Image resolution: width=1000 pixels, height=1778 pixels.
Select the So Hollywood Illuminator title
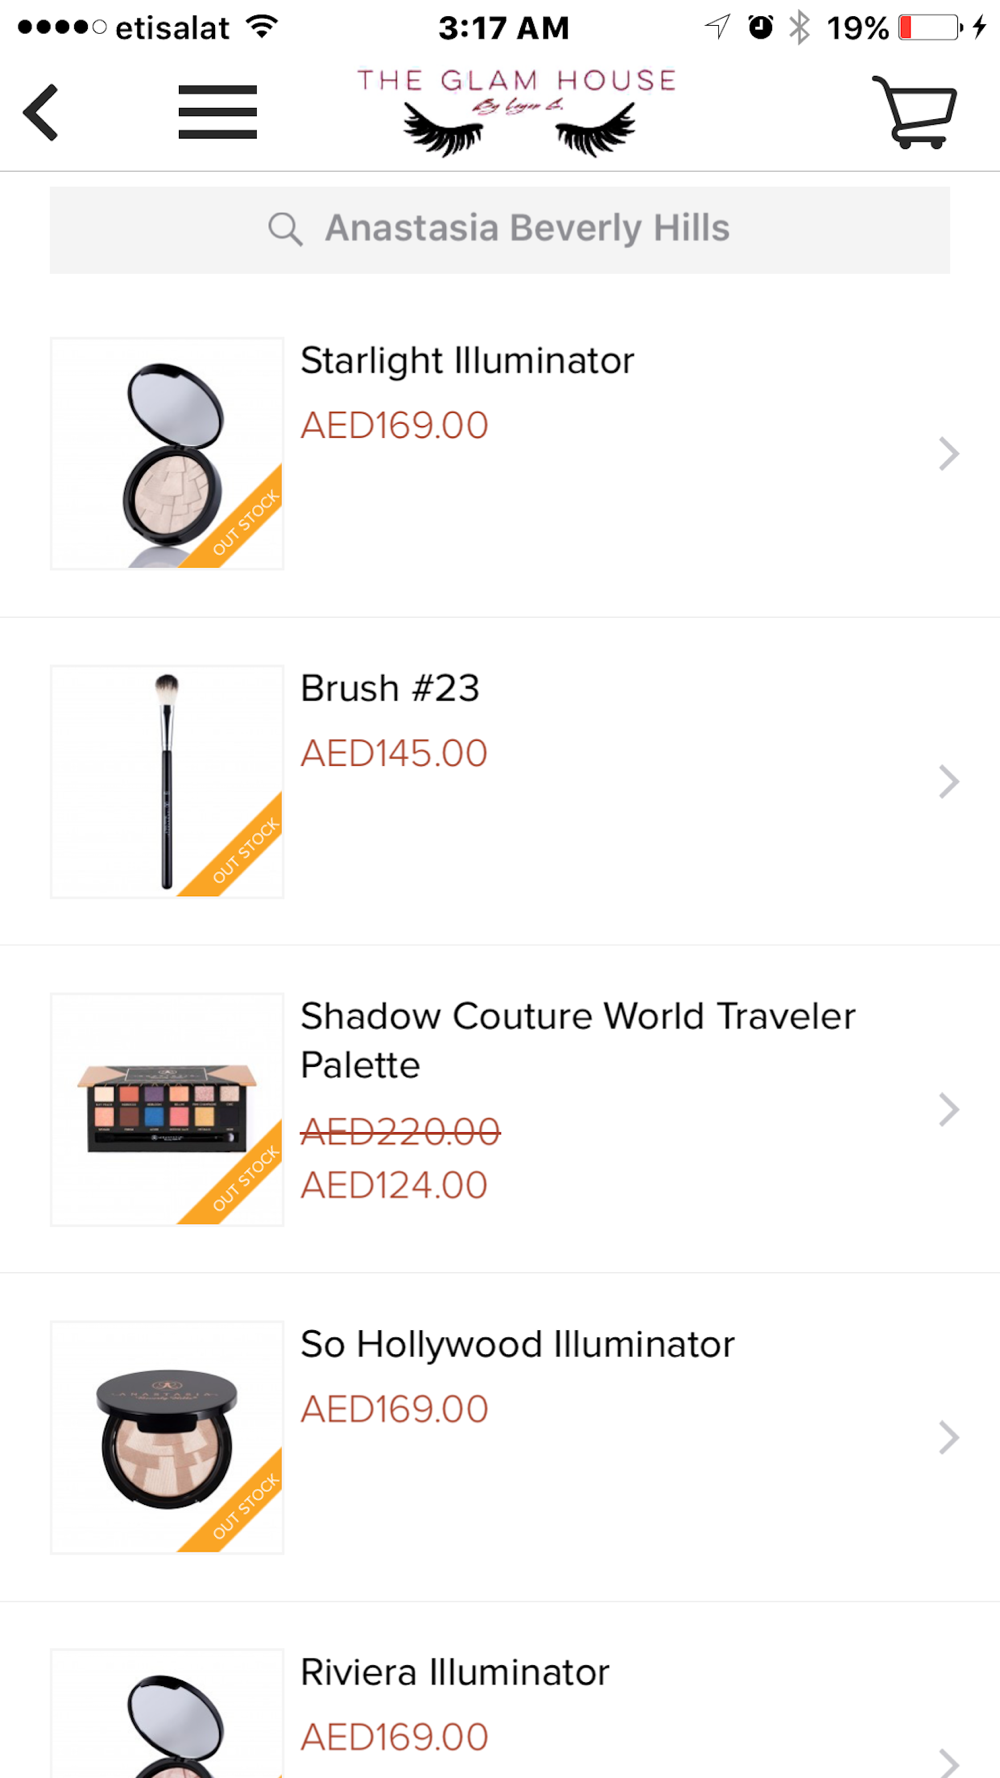[517, 1344]
